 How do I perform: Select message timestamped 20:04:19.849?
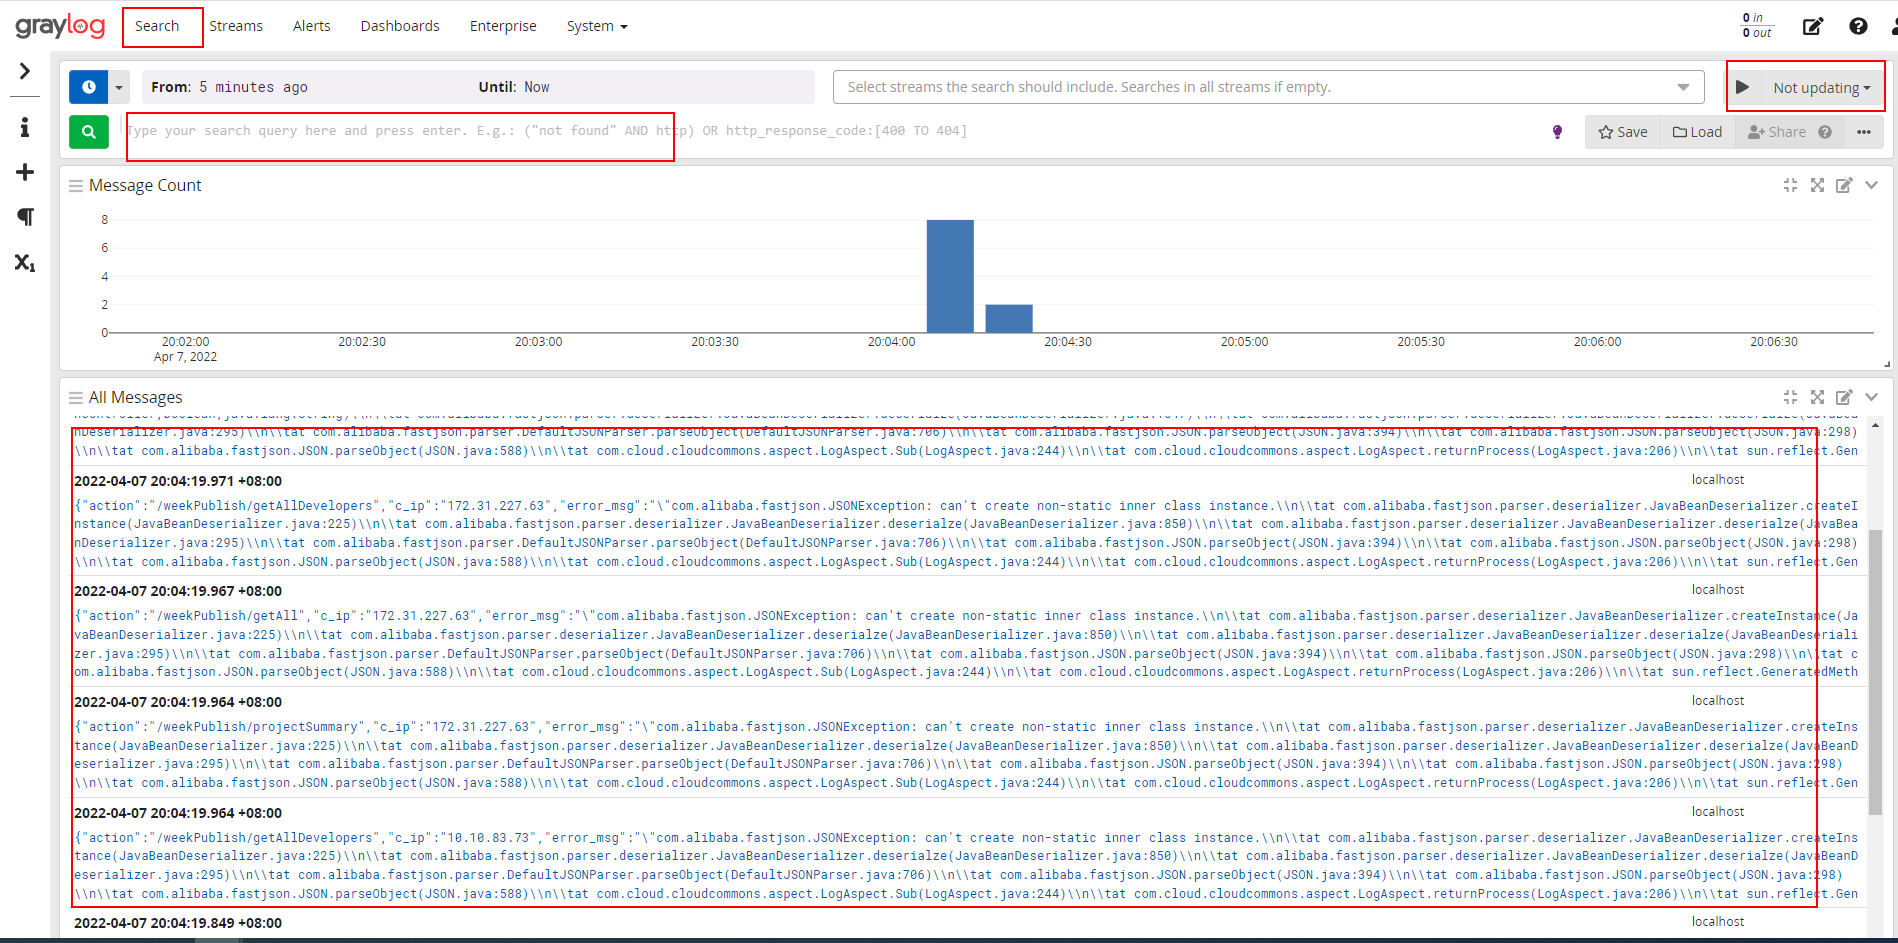[x=178, y=923]
